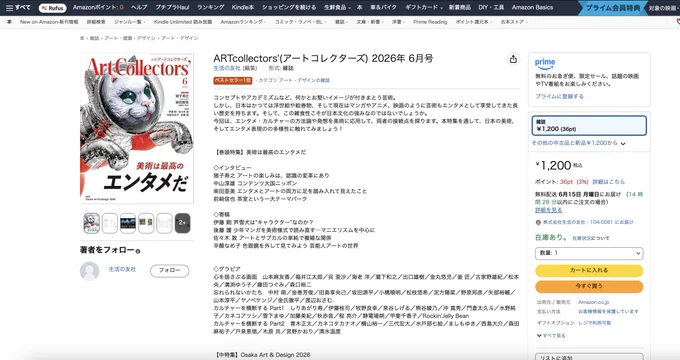This screenshot has height=360, width=680.
Task: Open Amazon Basics in top nav
Action: (532, 7)
